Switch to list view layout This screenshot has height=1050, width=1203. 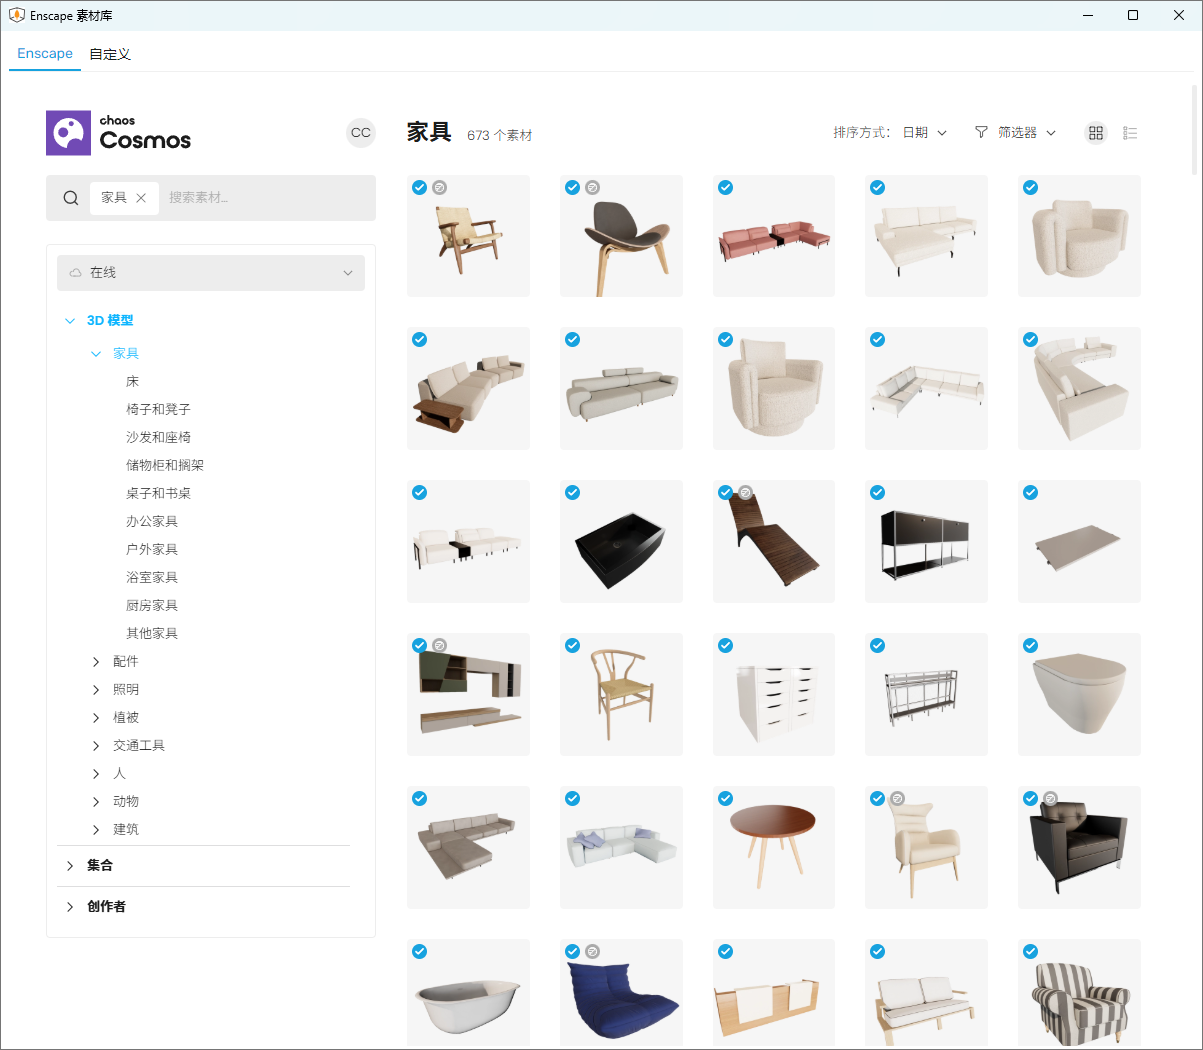pos(1130,133)
